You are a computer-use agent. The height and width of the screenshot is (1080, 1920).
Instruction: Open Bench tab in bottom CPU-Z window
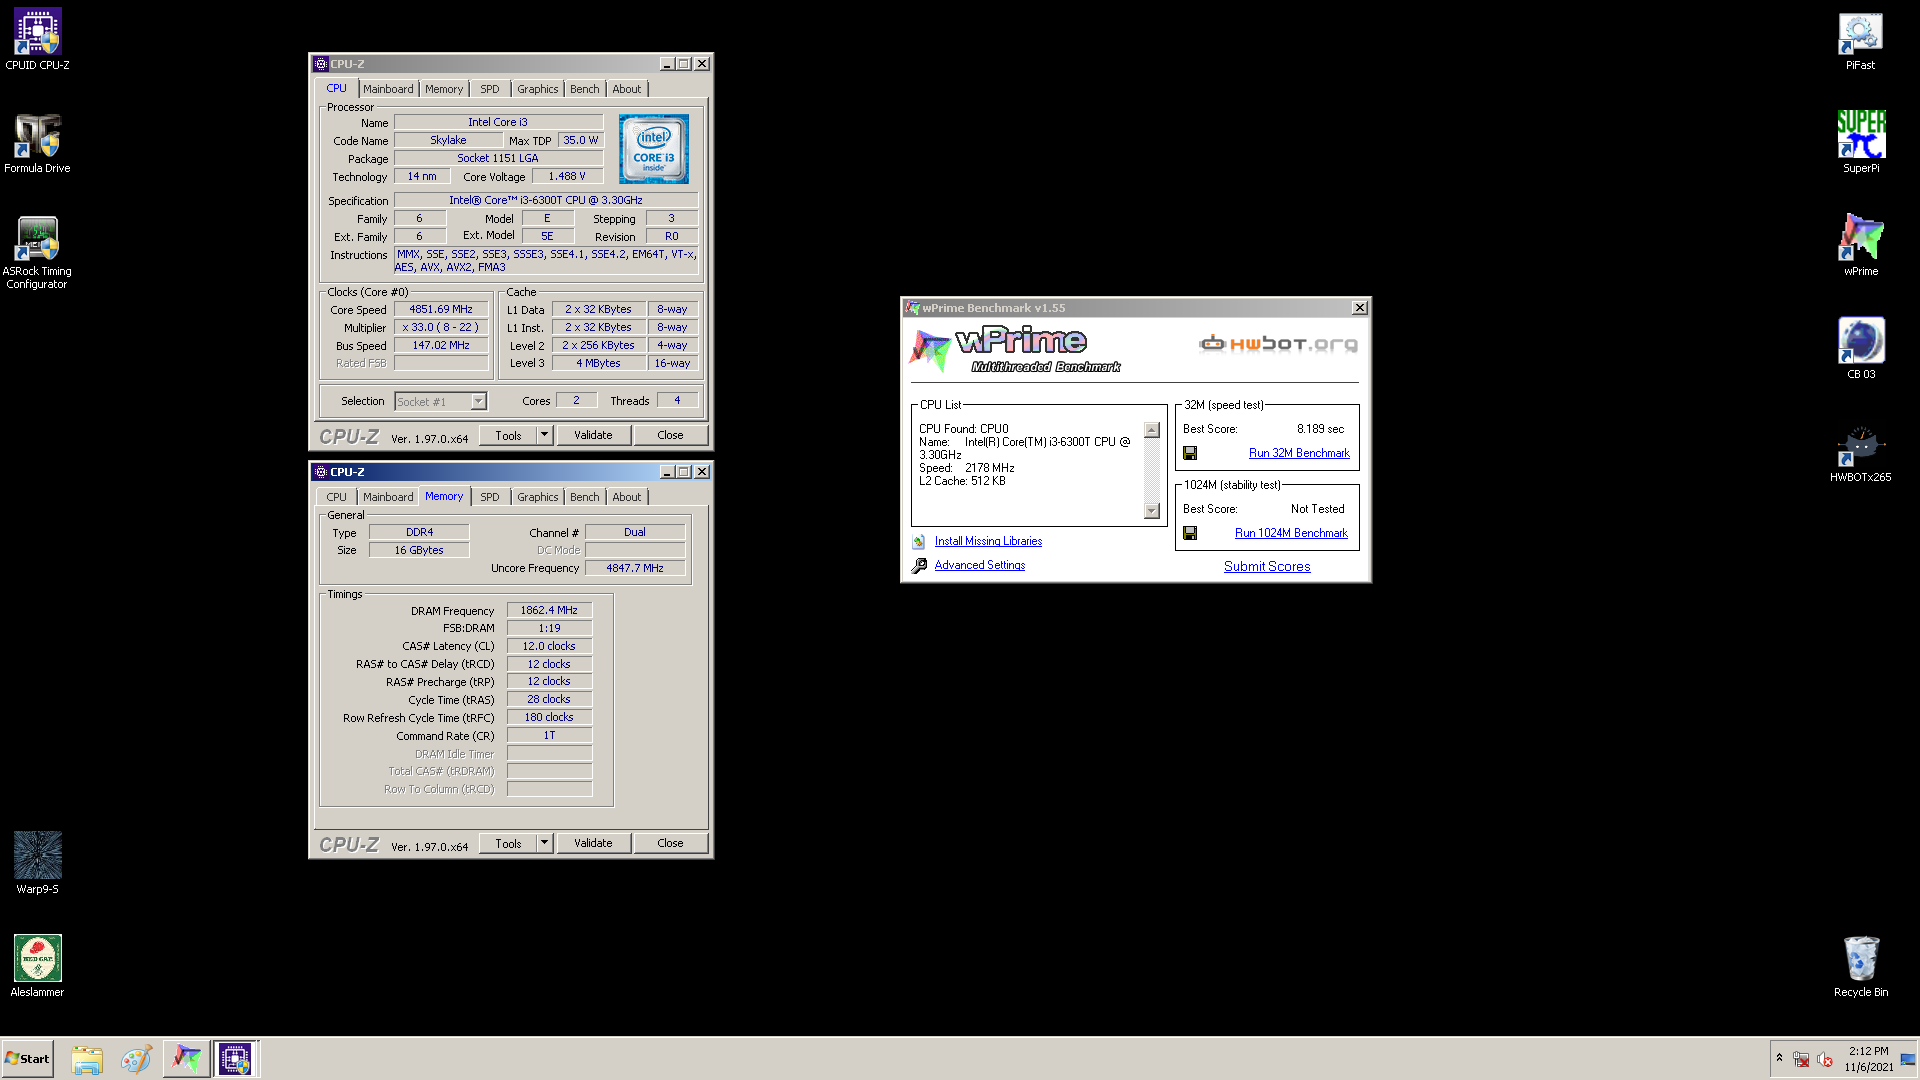585,497
